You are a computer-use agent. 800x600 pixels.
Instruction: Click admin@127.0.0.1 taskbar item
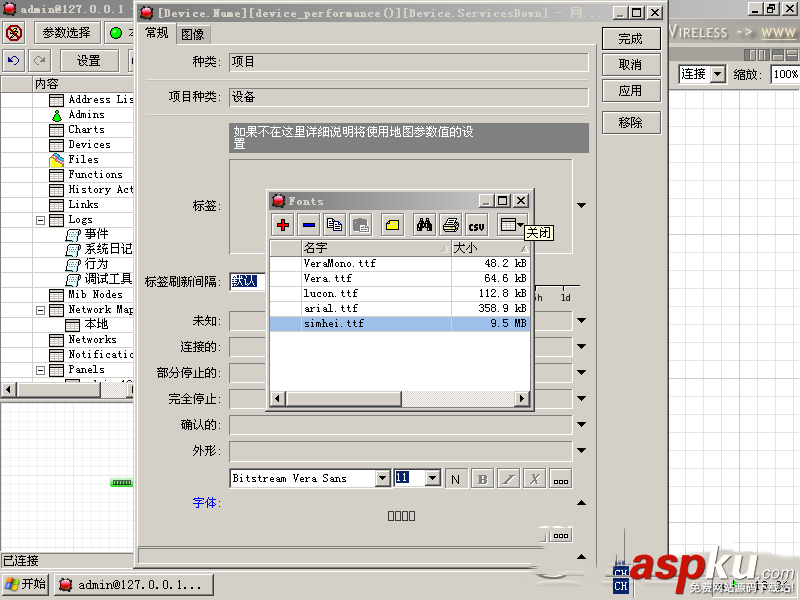point(134,585)
